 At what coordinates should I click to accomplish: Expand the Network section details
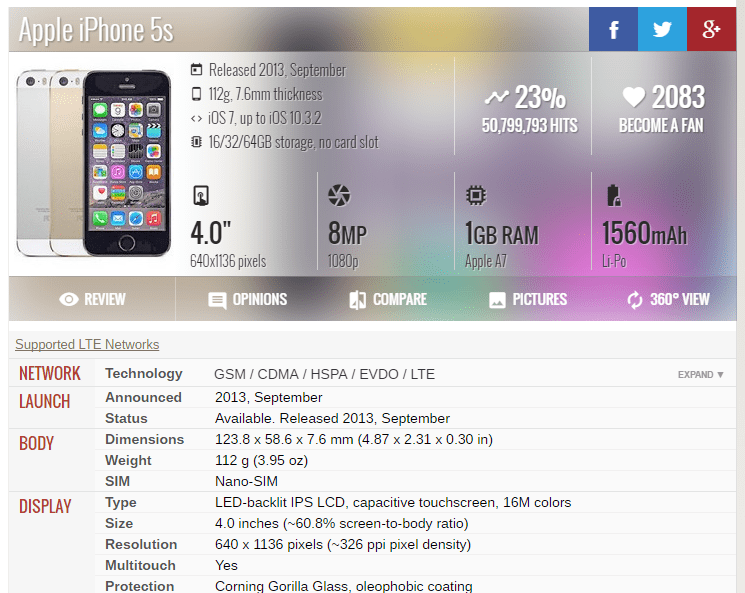click(700, 374)
